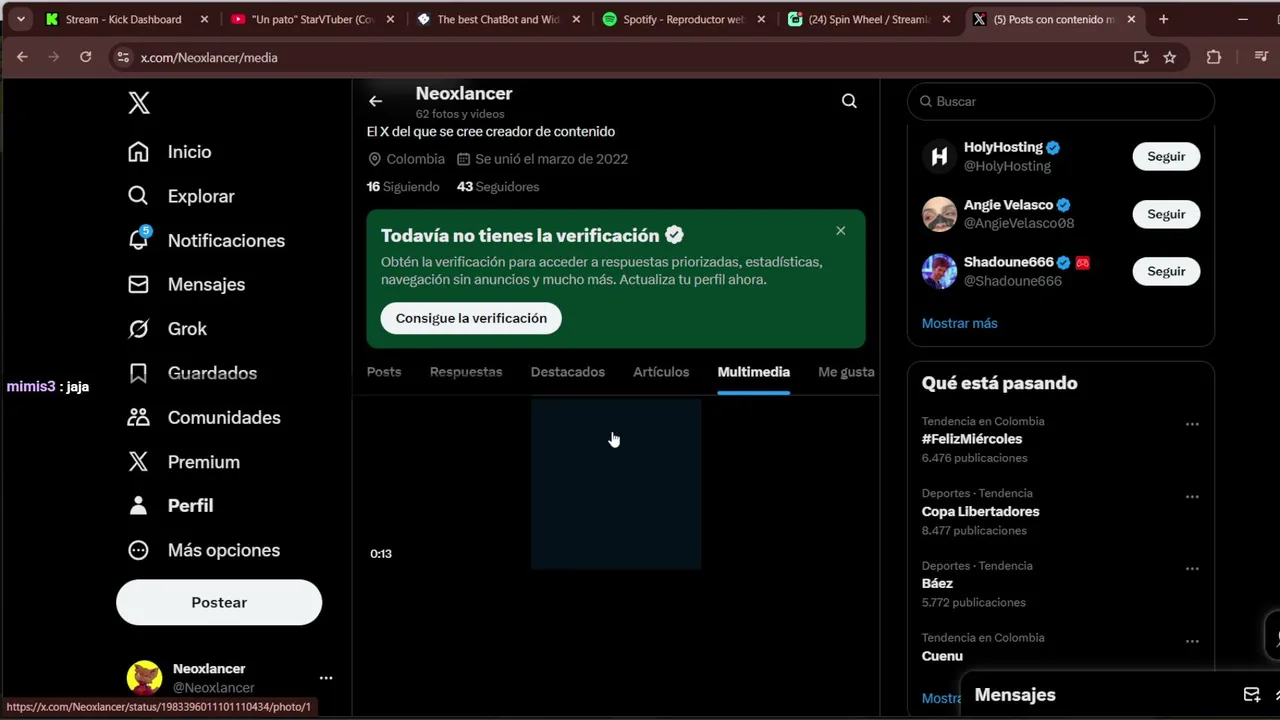Open Notificaciones with badge
Viewport: 1280px width, 720px height.
206,240
